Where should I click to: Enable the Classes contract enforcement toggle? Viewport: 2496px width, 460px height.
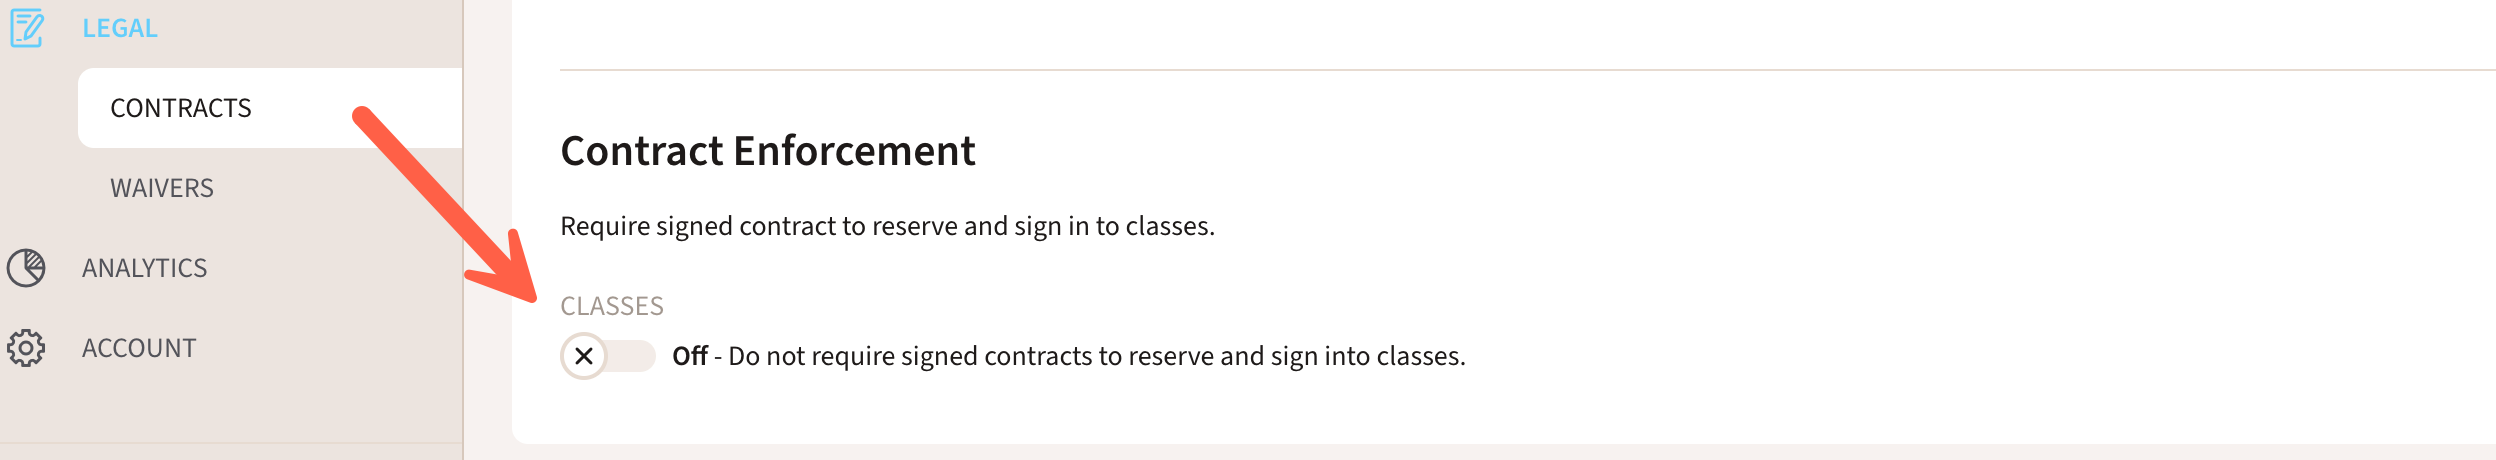pyautogui.click(x=608, y=356)
